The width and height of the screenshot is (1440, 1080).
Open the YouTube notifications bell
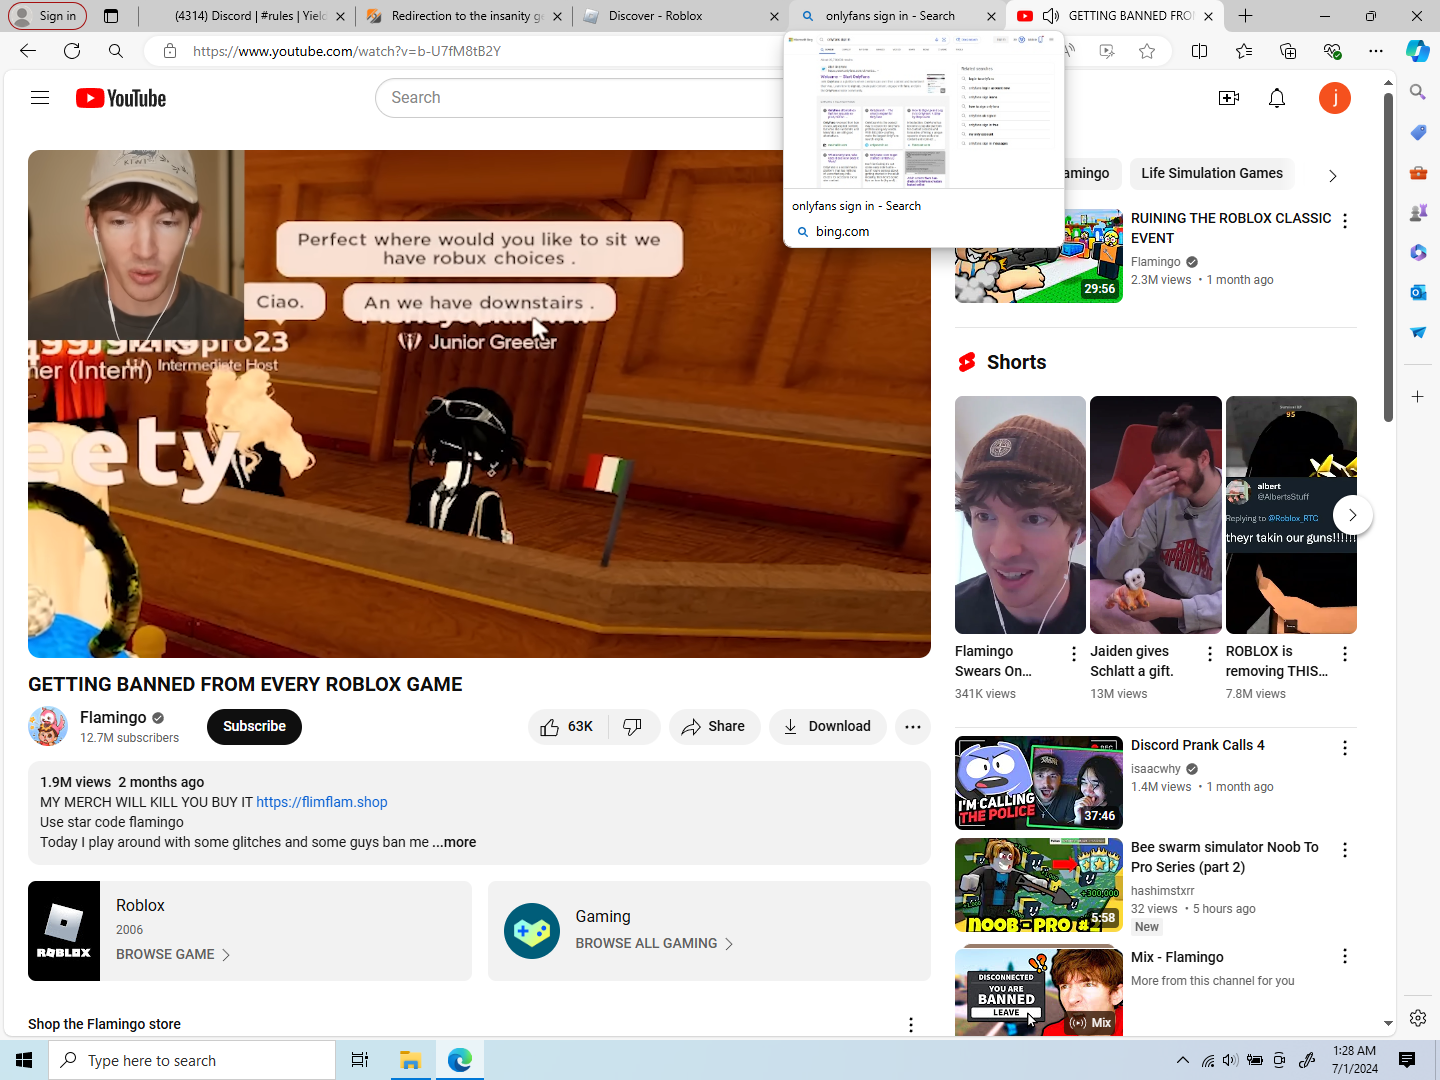click(1277, 98)
